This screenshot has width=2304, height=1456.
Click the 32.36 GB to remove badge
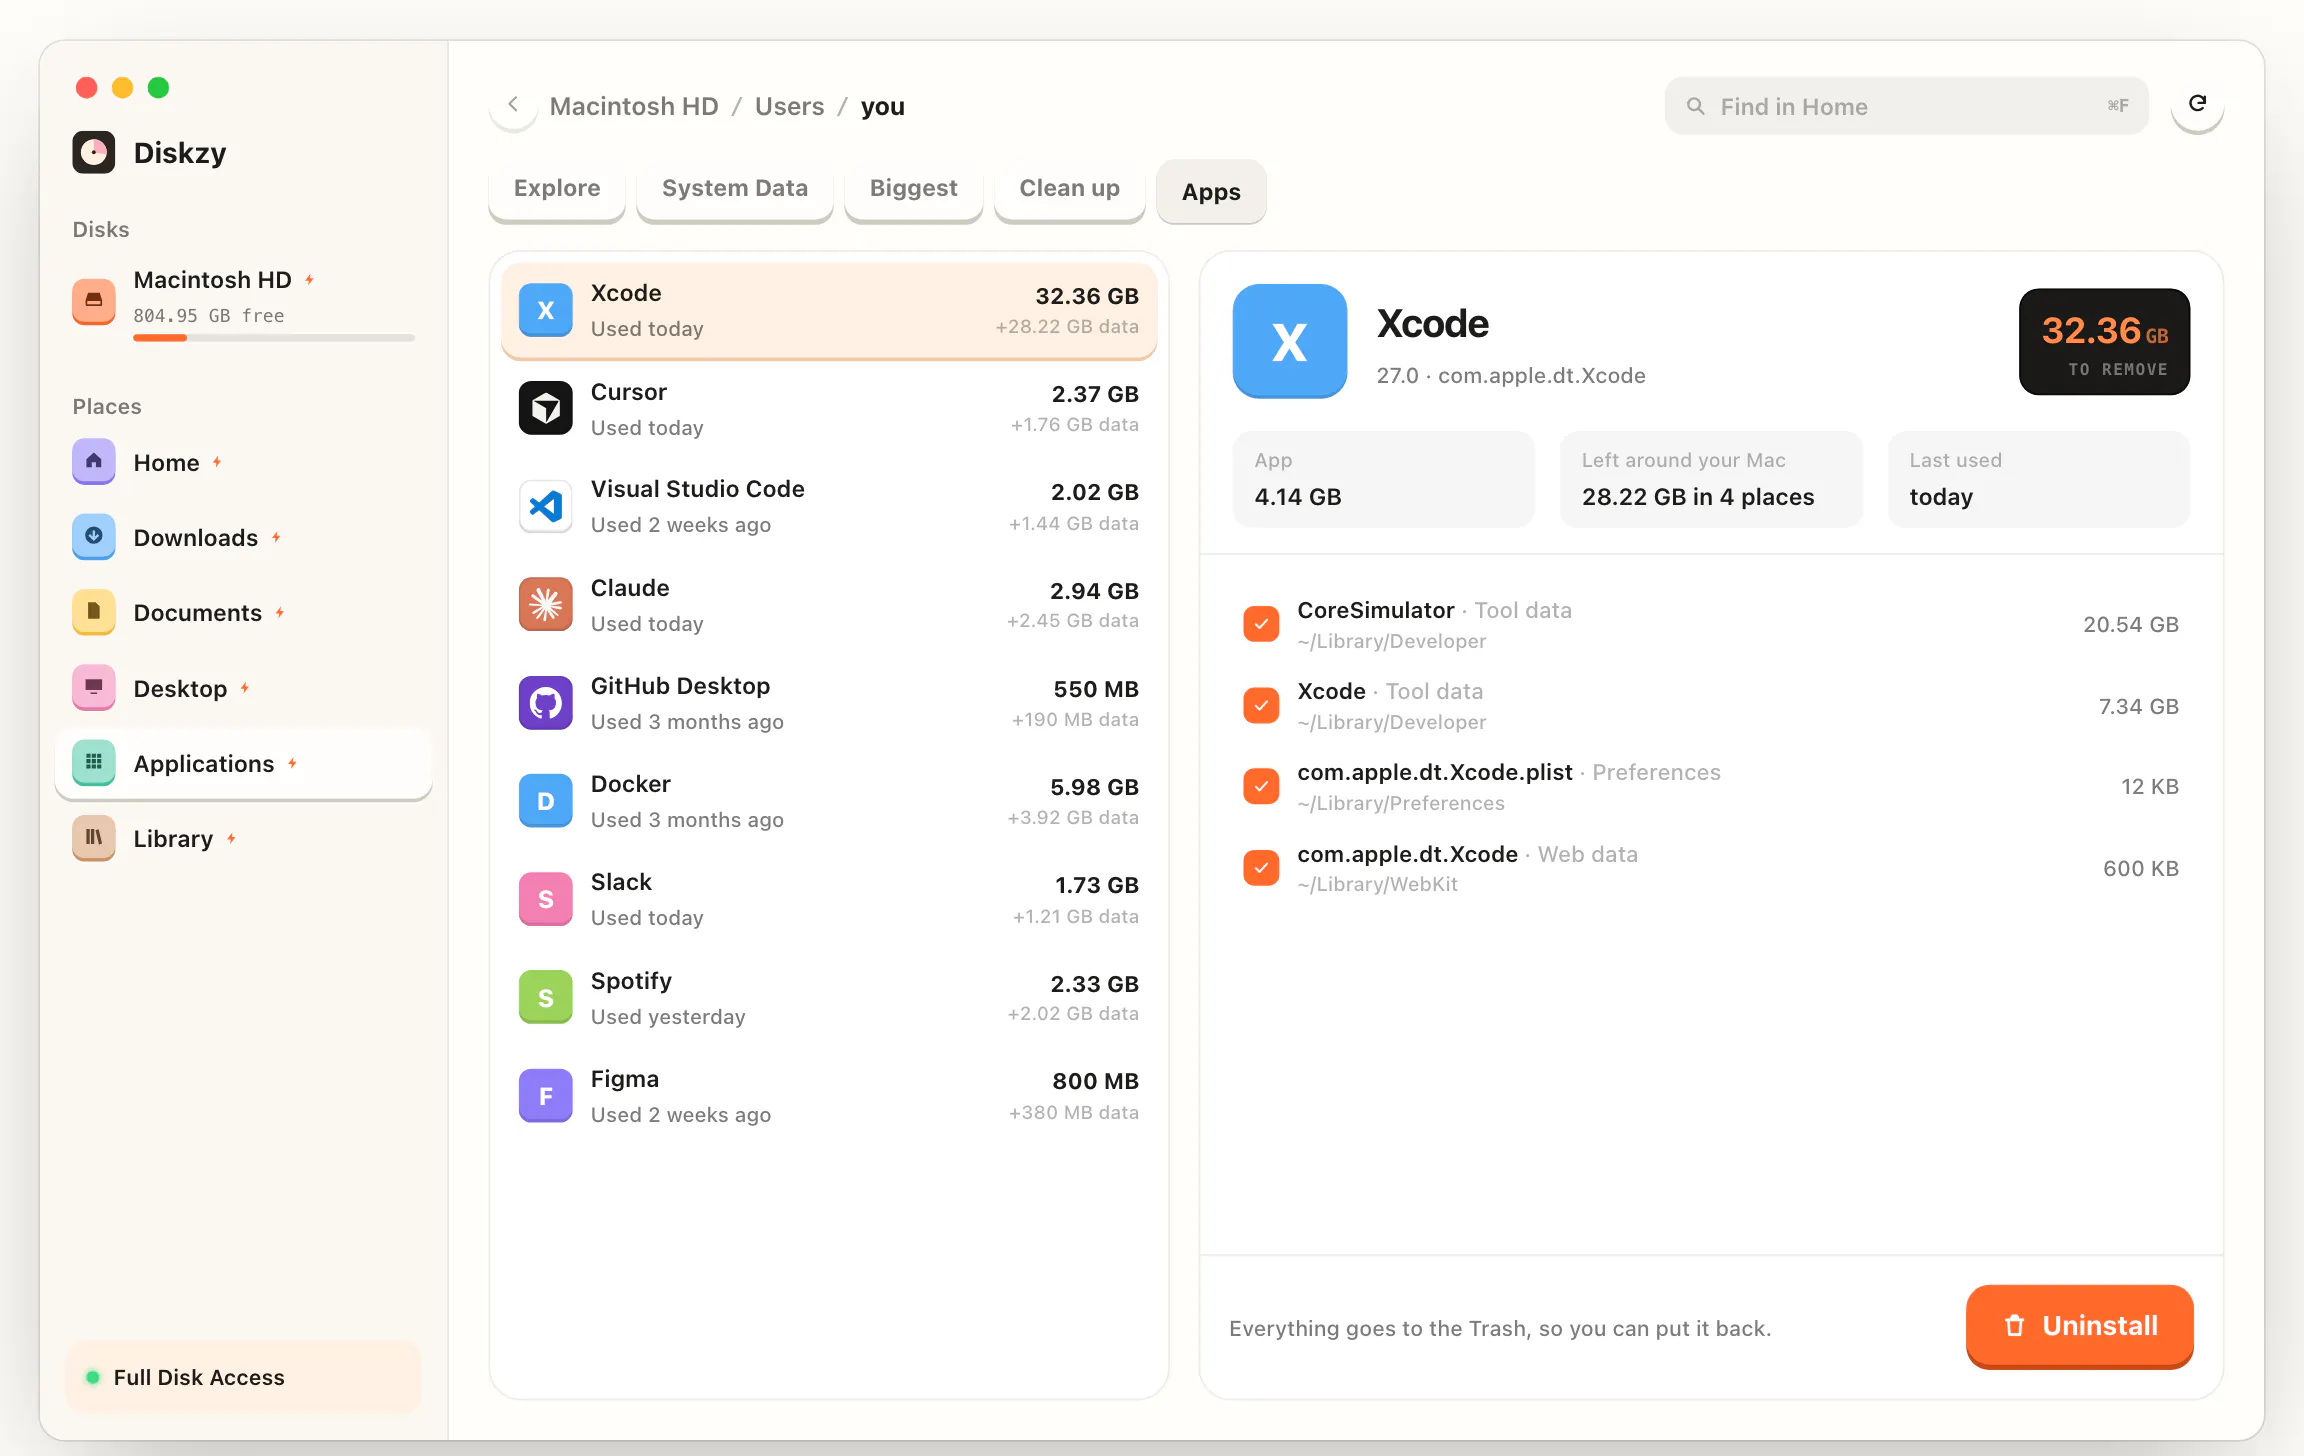tap(2104, 342)
